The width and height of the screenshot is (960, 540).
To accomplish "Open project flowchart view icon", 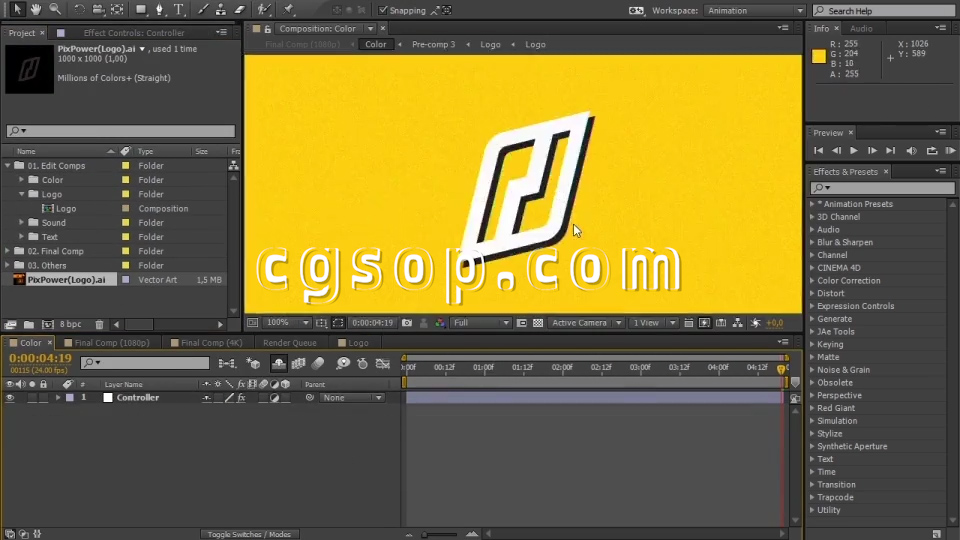I will point(233,165).
